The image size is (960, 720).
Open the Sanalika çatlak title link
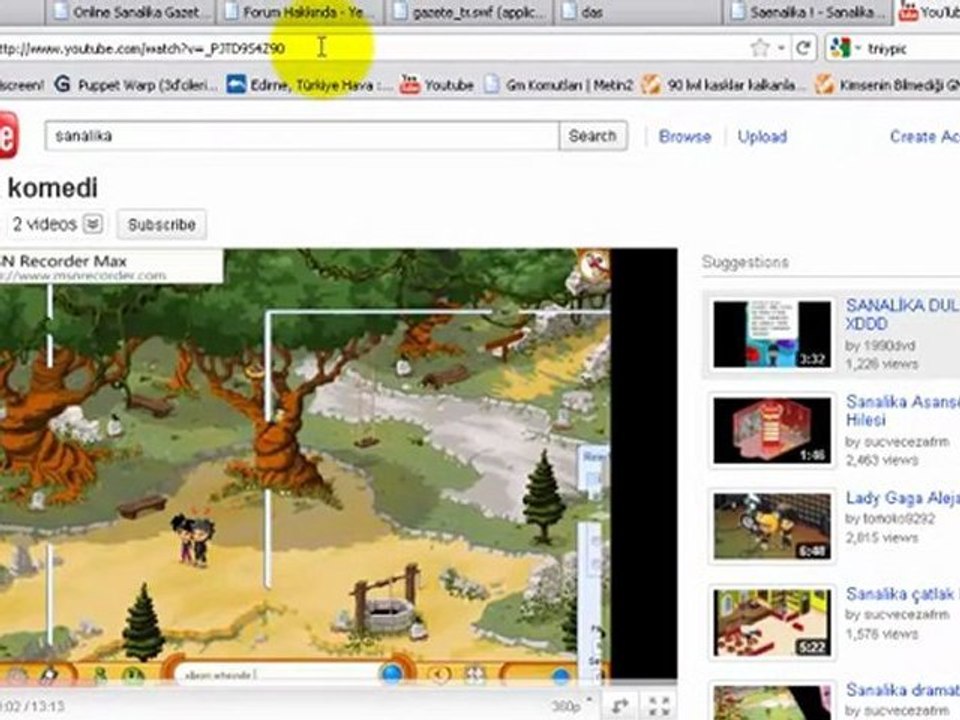(x=902, y=594)
